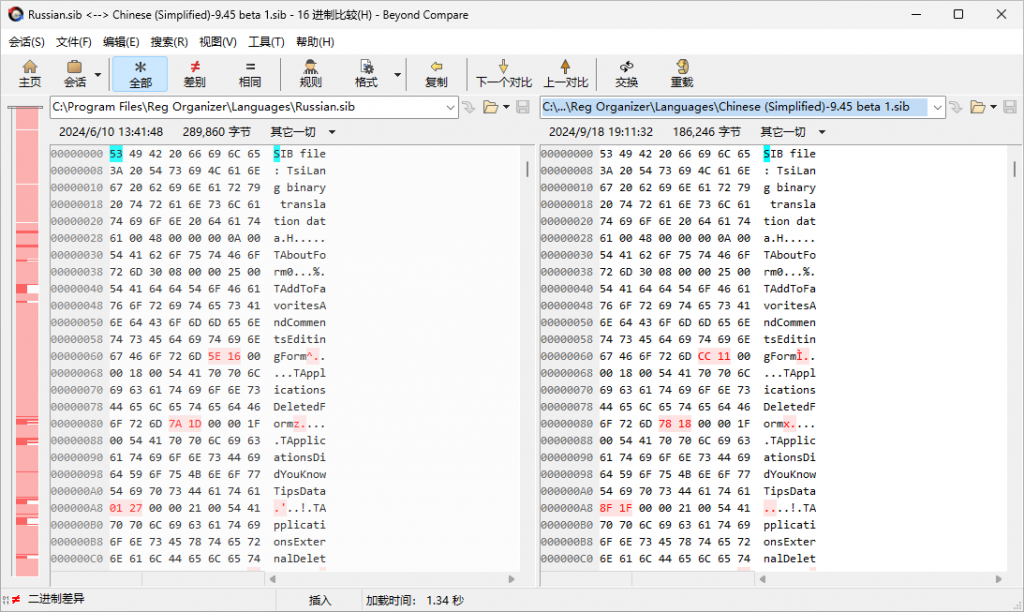Show only differences with 差别 filter
The height and width of the screenshot is (612, 1024).
pyautogui.click(x=195, y=74)
